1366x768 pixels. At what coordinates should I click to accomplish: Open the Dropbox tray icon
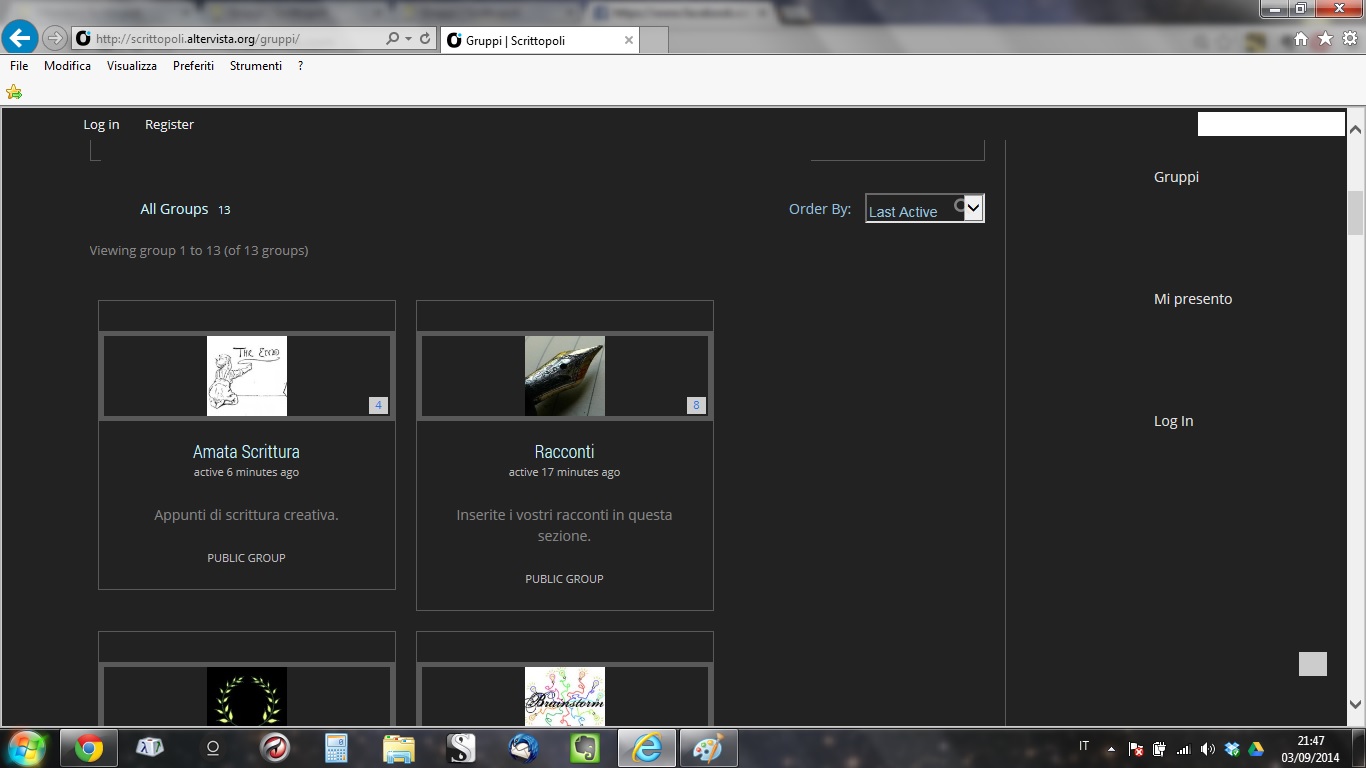point(1232,749)
